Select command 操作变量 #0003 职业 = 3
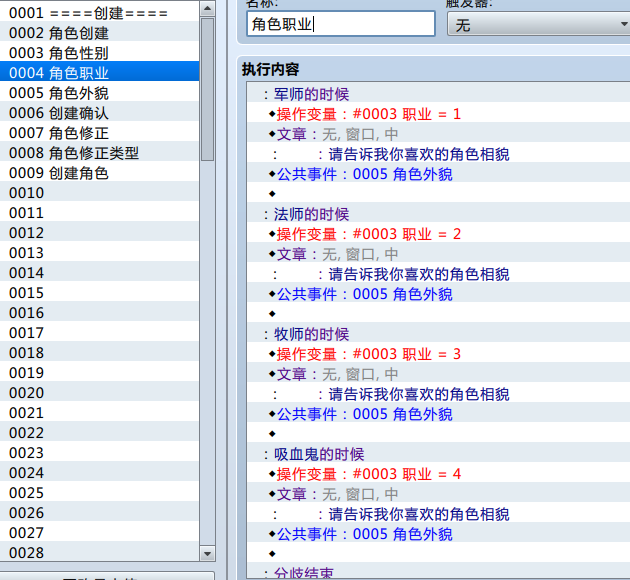 [x=439, y=354]
